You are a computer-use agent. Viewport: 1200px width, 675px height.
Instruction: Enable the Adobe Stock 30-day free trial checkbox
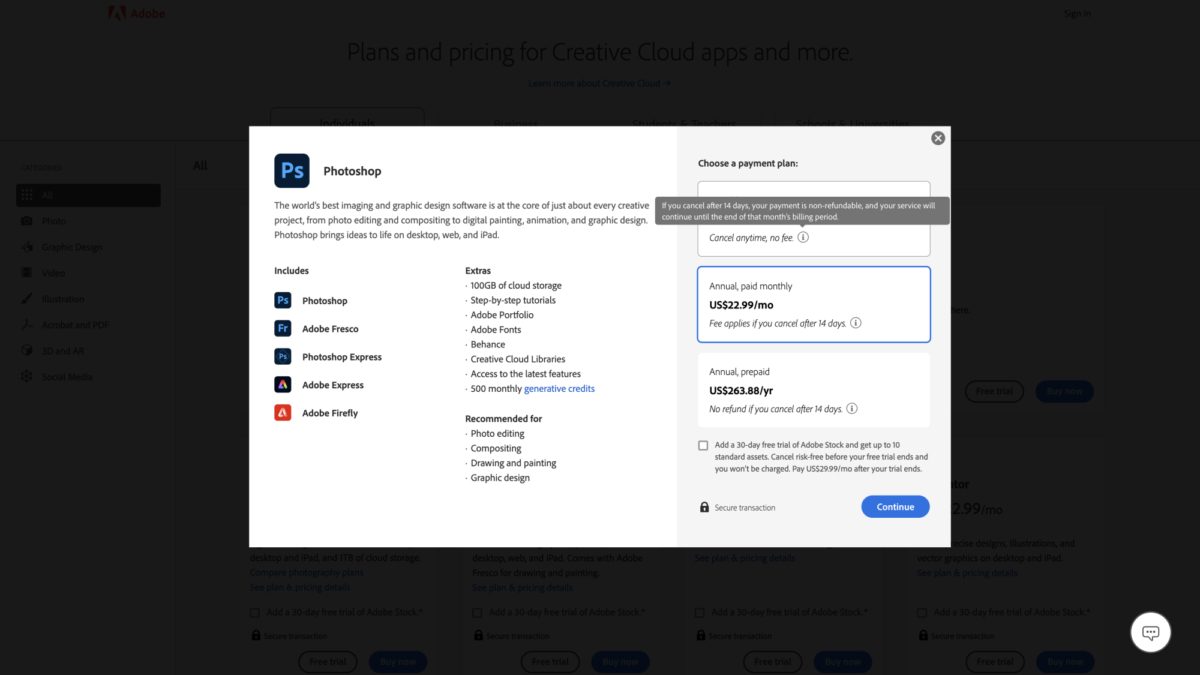click(x=703, y=446)
